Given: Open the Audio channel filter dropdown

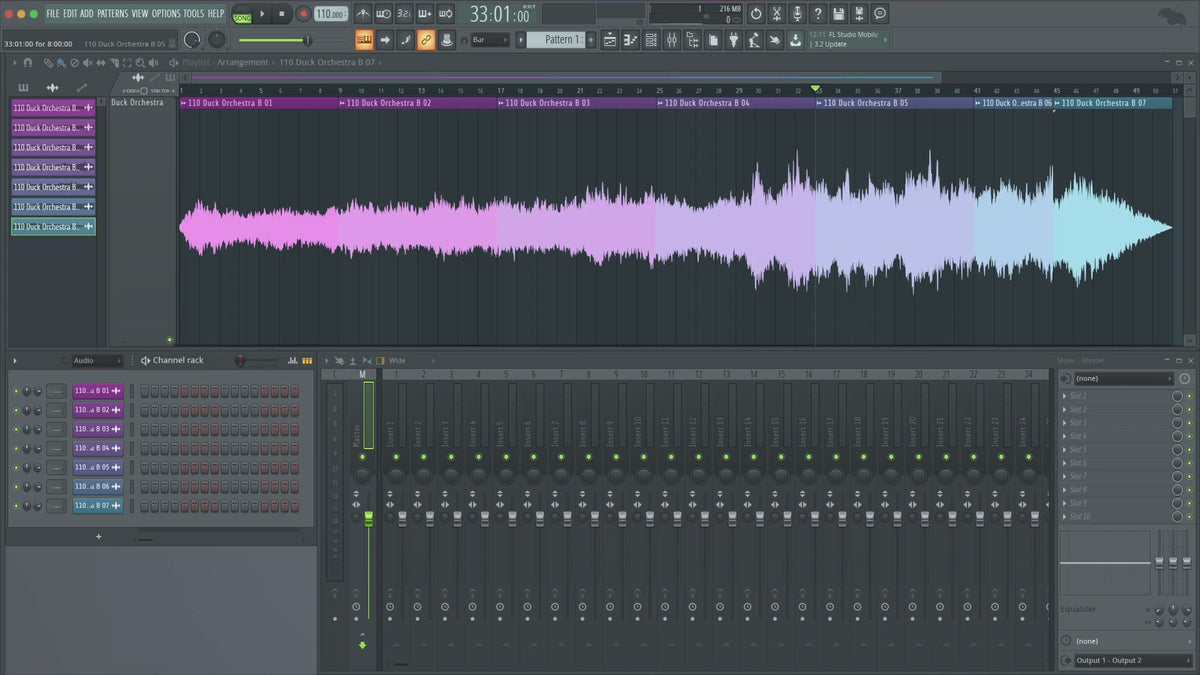Looking at the screenshot, I should tap(96, 360).
